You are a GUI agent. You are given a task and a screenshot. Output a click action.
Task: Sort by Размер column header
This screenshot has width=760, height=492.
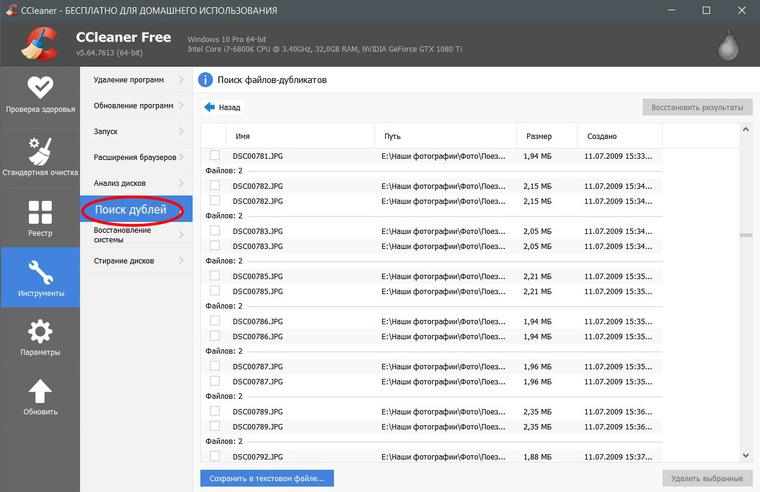coord(547,136)
